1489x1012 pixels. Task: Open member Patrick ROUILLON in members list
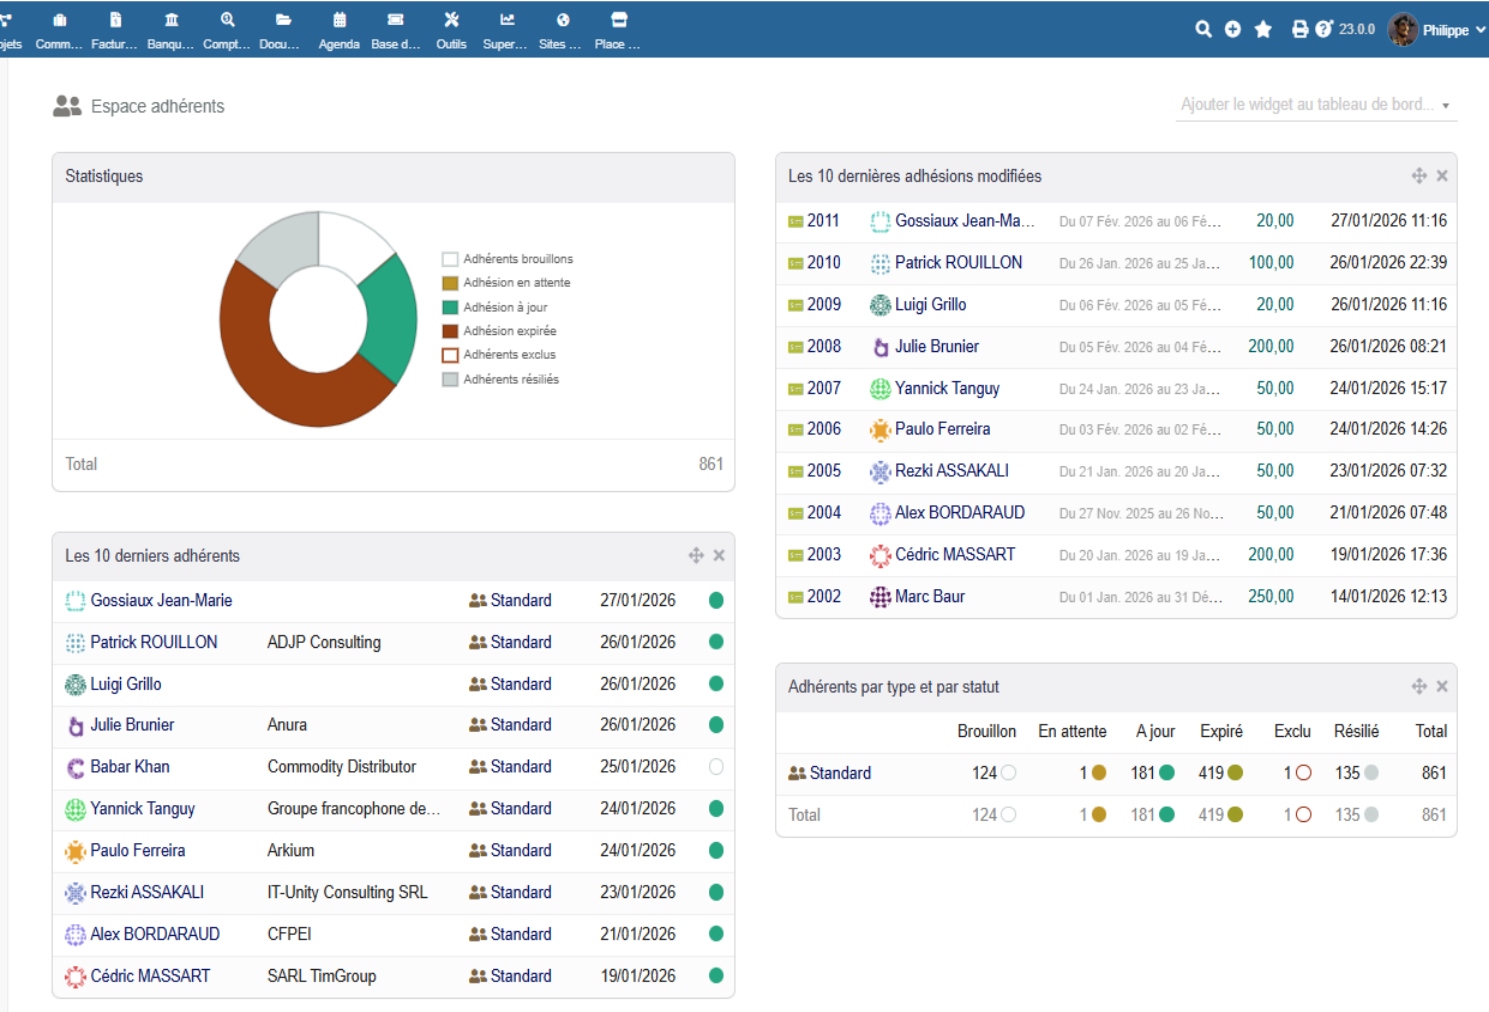coord(153,642)
